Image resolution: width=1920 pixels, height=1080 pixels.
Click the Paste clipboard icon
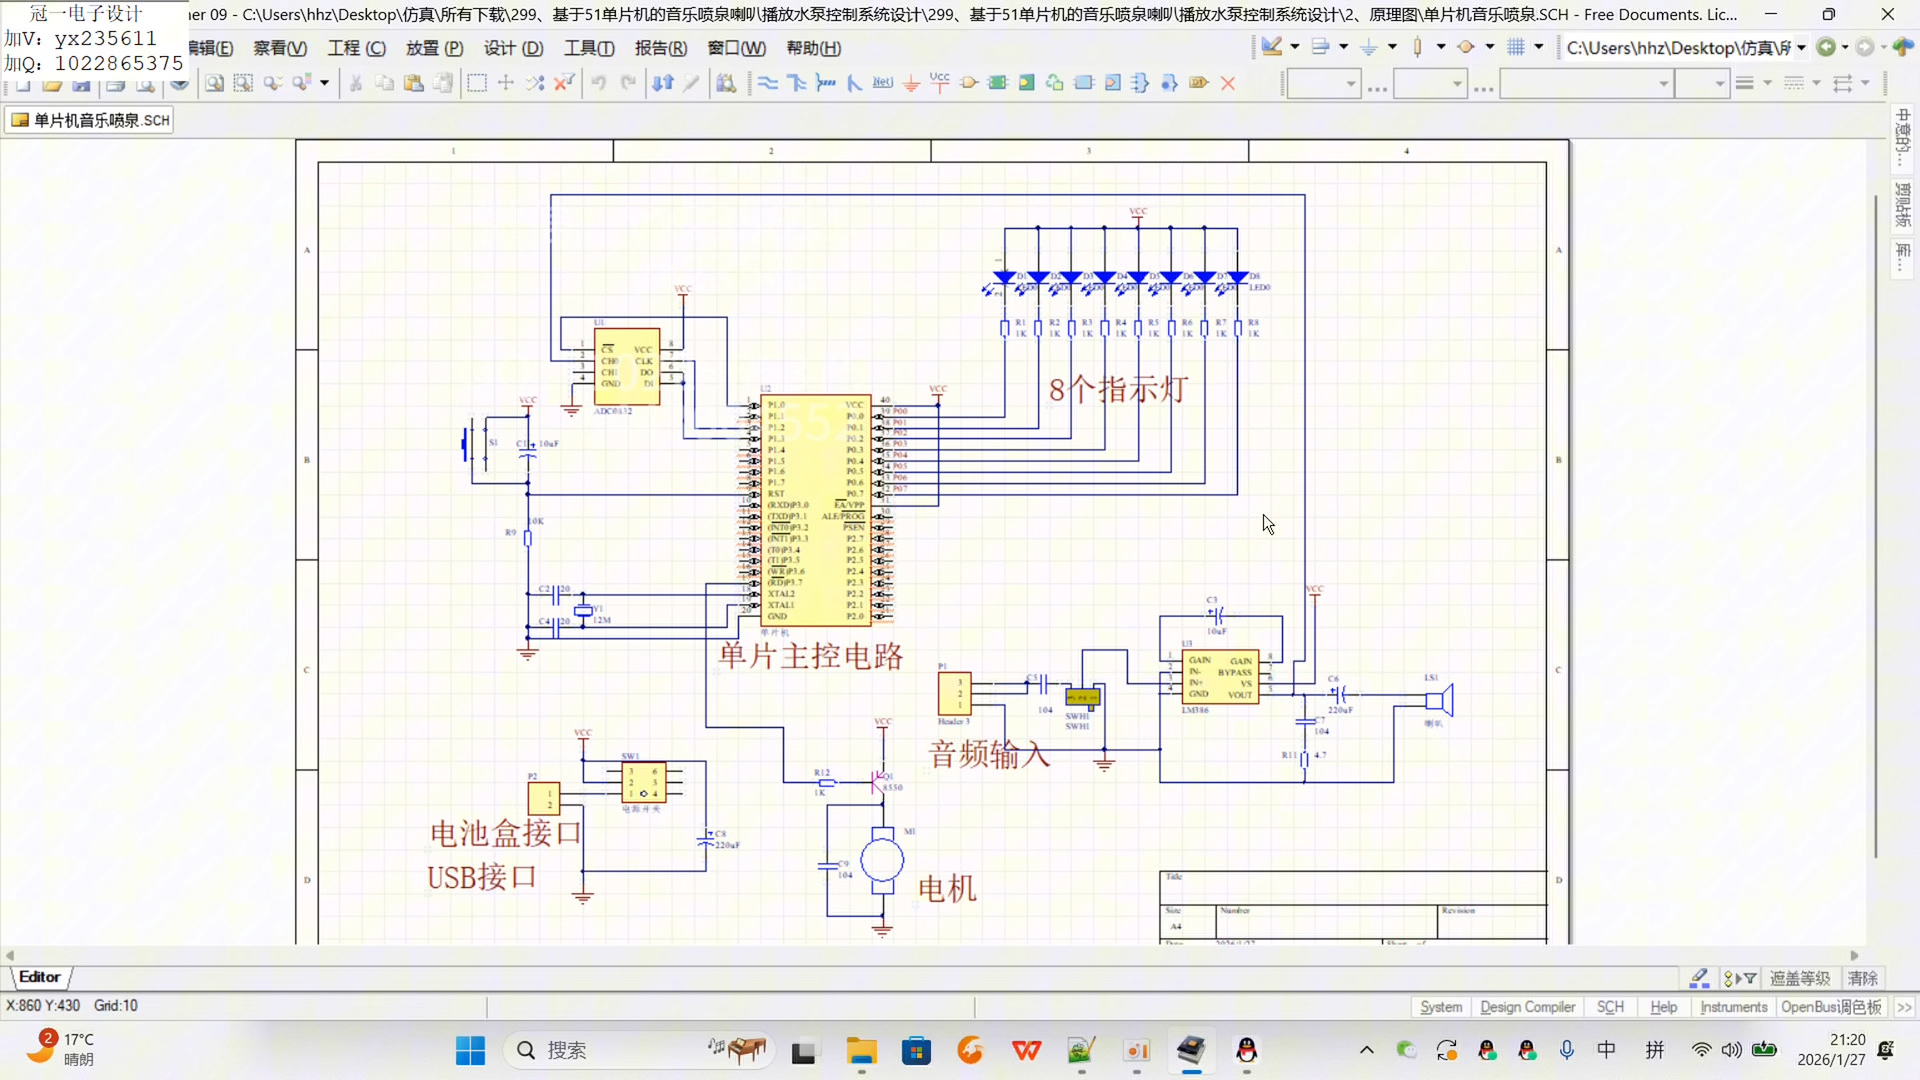pyautogui.click(x=413, y=83)
